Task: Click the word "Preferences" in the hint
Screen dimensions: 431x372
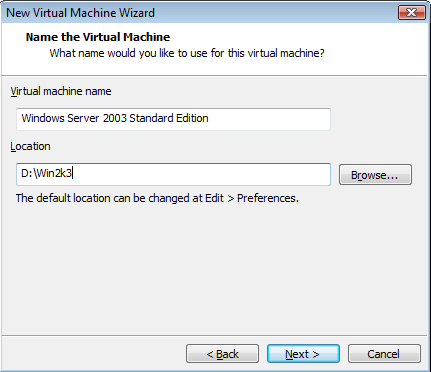Action: click(x=268, y=198)
